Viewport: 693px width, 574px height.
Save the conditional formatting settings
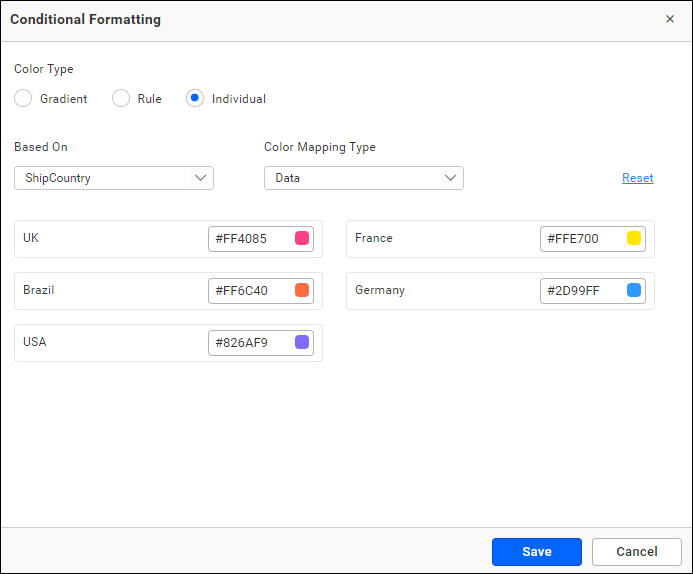(x=536, y=552)
